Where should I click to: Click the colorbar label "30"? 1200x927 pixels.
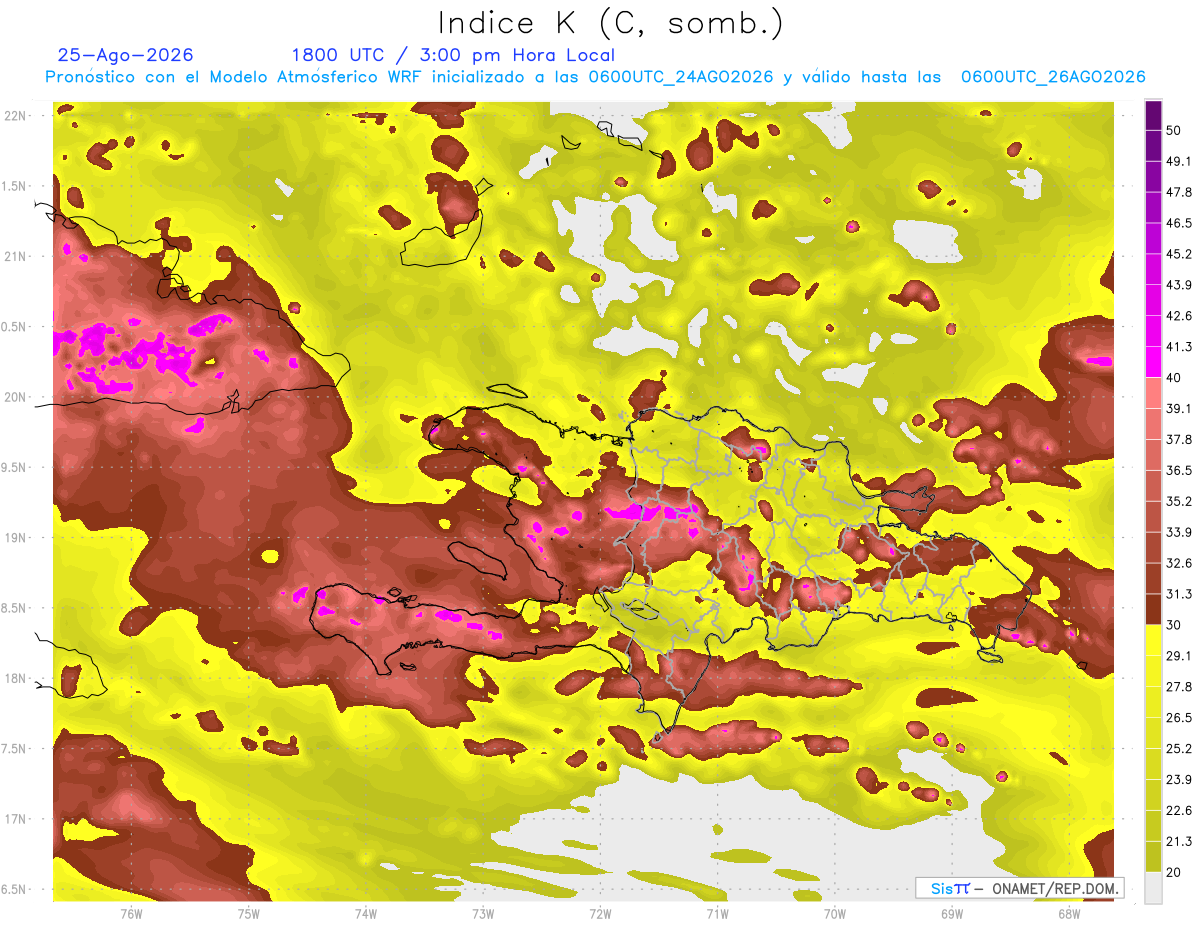1175,624
